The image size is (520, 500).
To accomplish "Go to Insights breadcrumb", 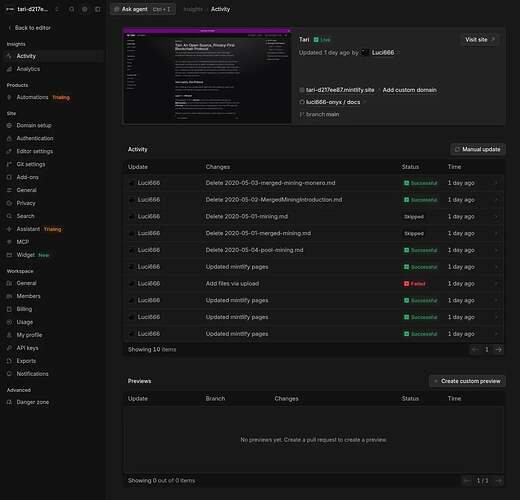I will click(193, 9).
